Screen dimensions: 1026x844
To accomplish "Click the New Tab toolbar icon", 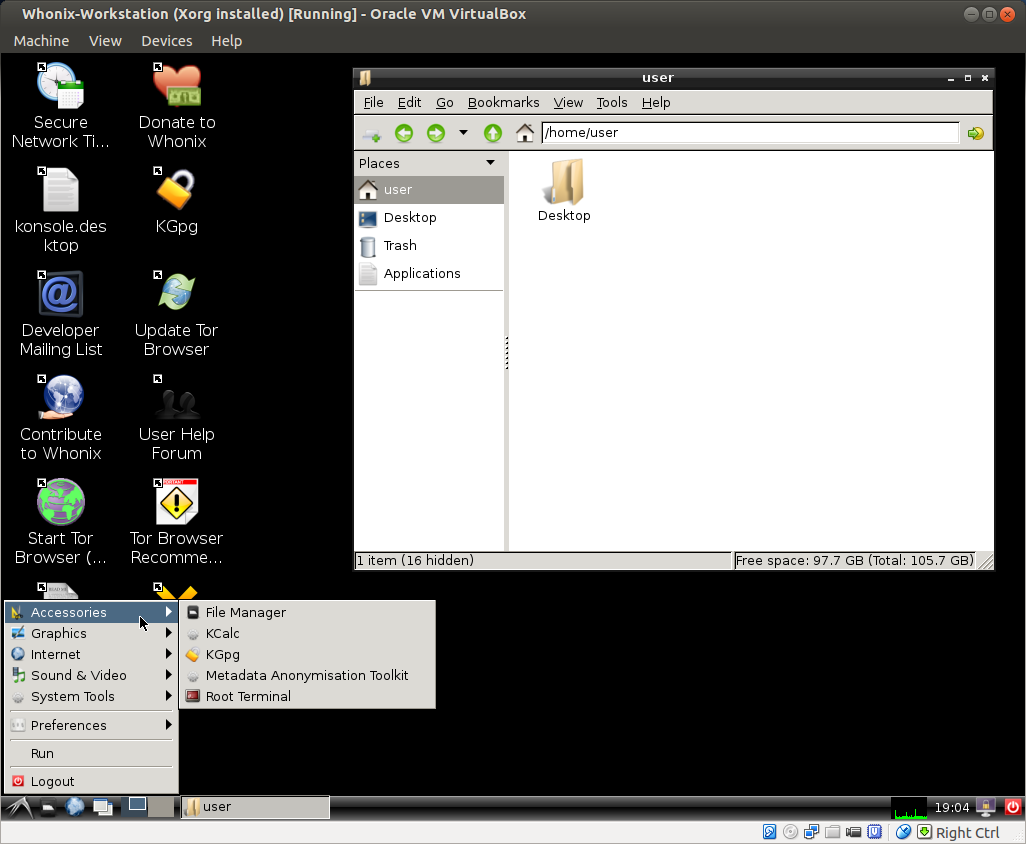I will point(371,133).
